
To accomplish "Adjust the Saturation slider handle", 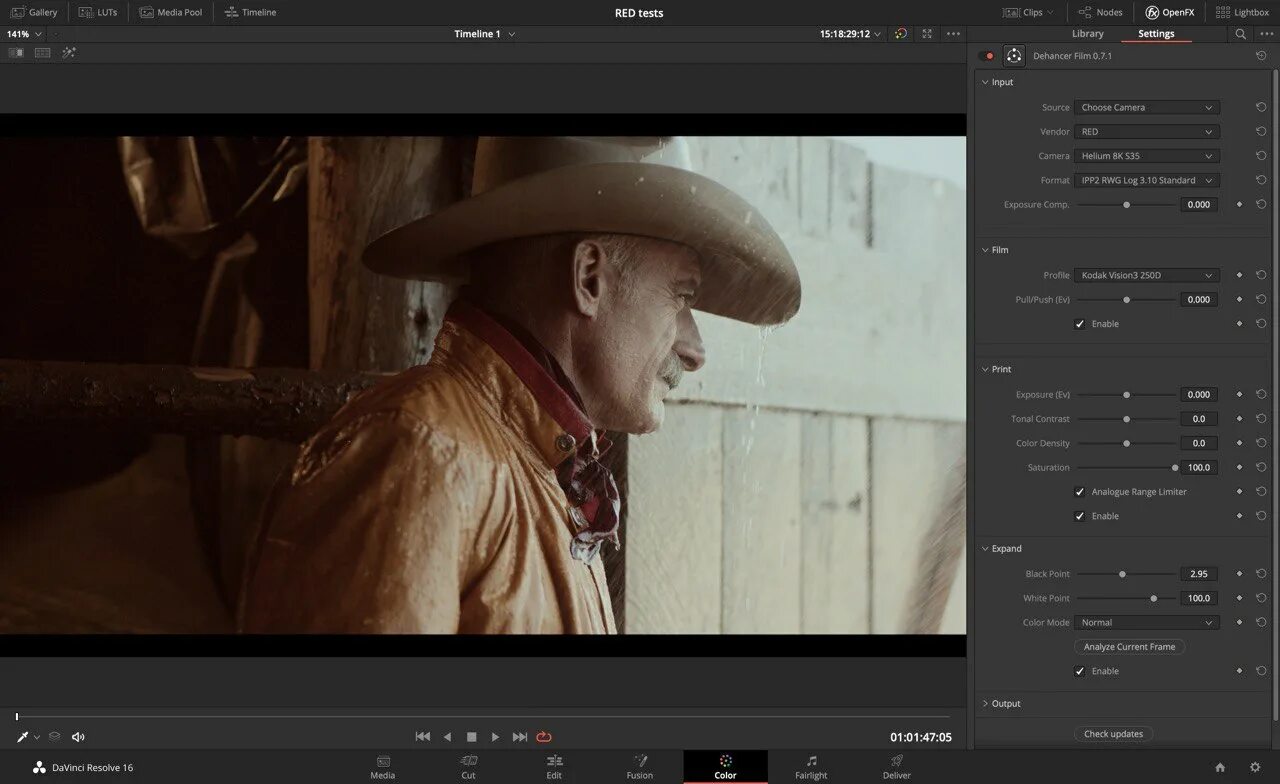I will point(1175,468).
